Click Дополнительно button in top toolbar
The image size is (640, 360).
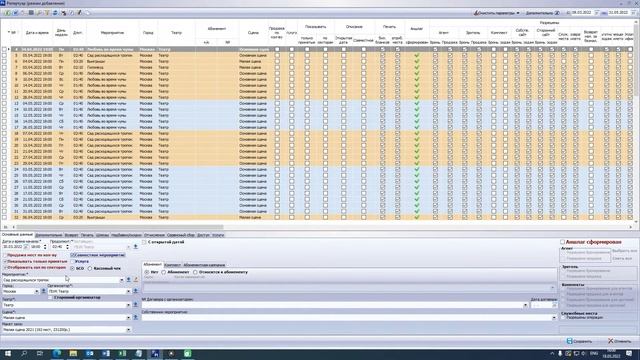coord(542,13)
